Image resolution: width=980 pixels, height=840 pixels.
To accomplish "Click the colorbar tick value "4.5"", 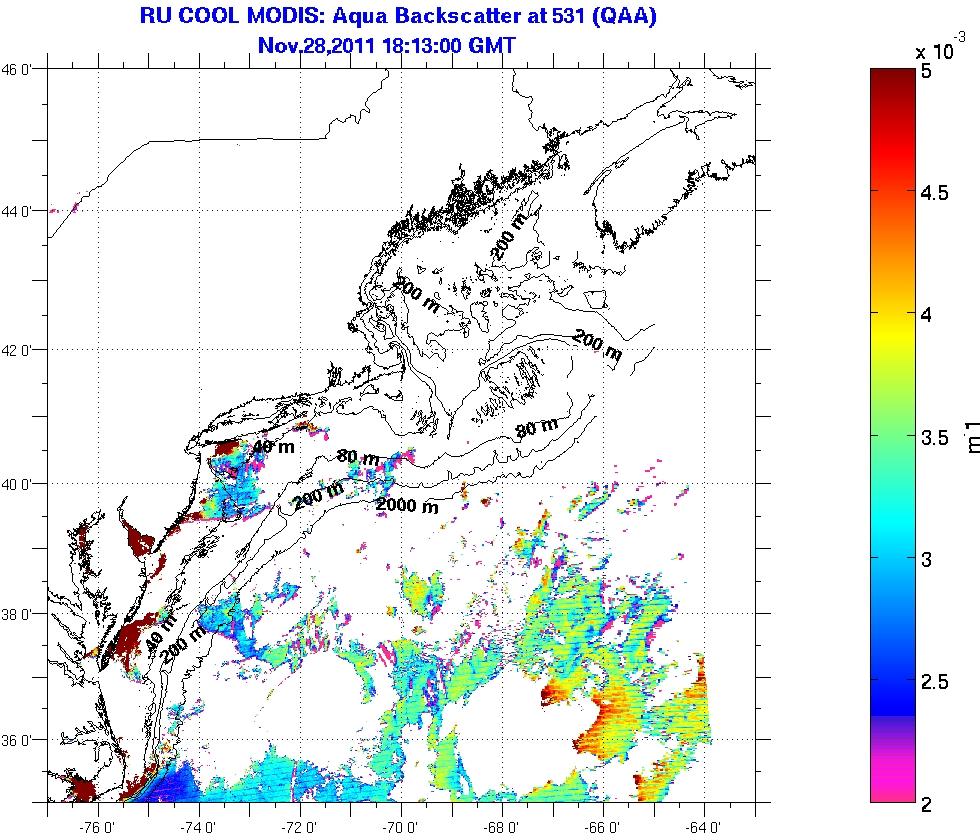I will (935, 192).
